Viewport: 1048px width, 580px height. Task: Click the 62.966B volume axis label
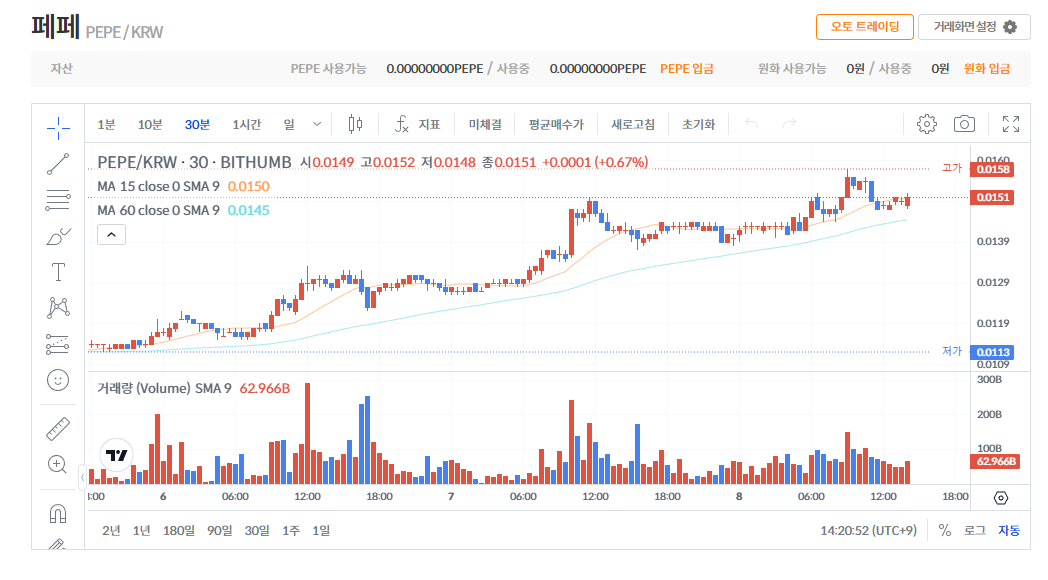pos(995,461)
